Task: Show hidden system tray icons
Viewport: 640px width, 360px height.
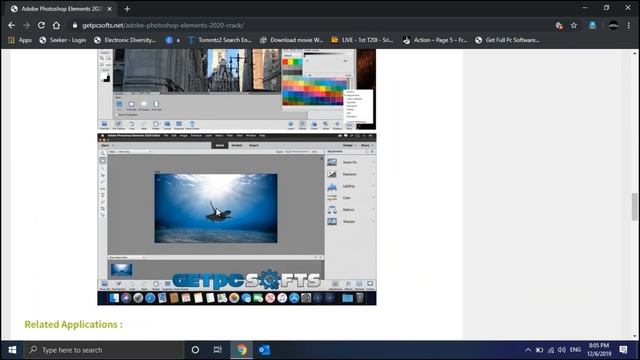Action: tap(528, 350)
